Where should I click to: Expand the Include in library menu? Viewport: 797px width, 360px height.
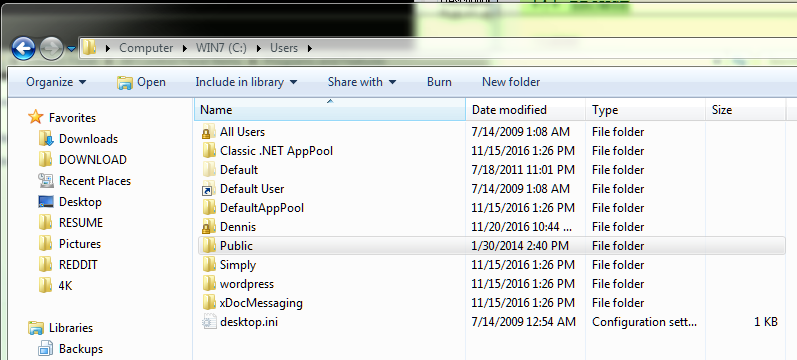[x=246, y=82]
